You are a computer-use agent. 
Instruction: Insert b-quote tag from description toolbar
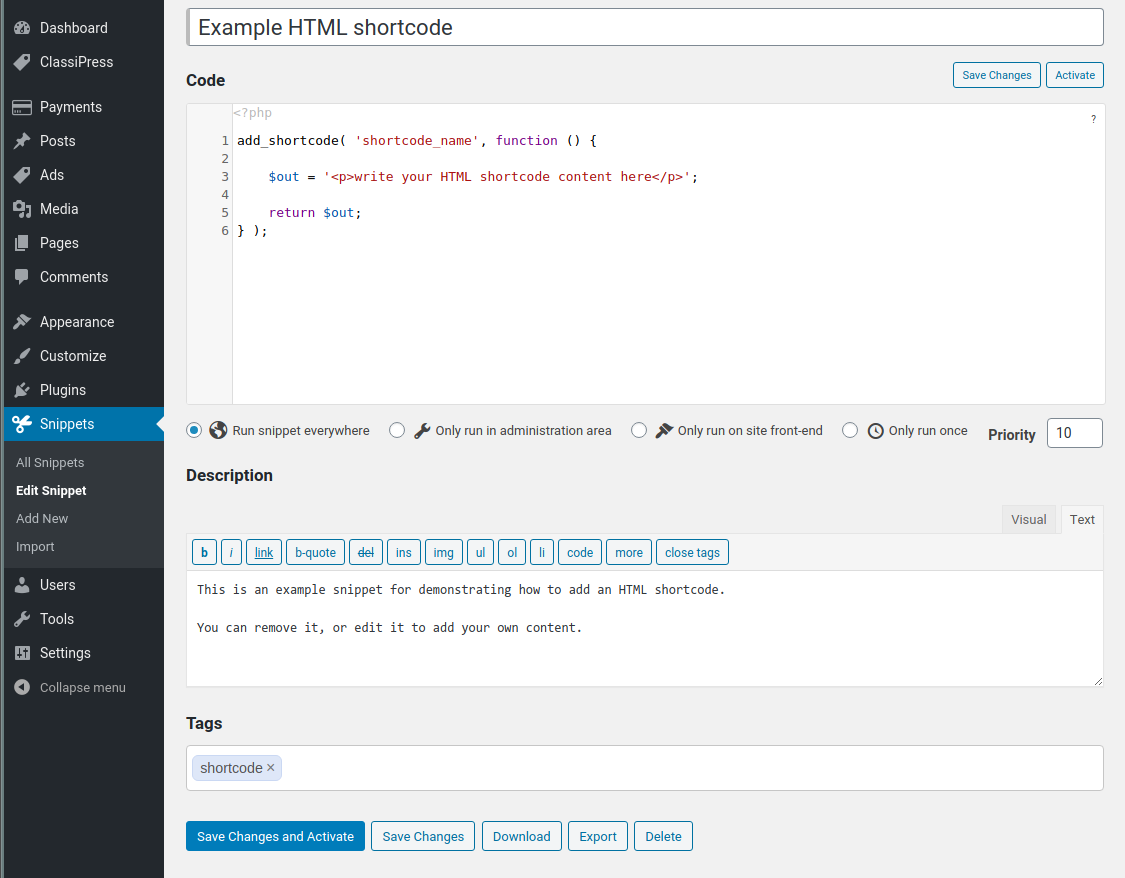pyautogui.click(x=315, y=552)
